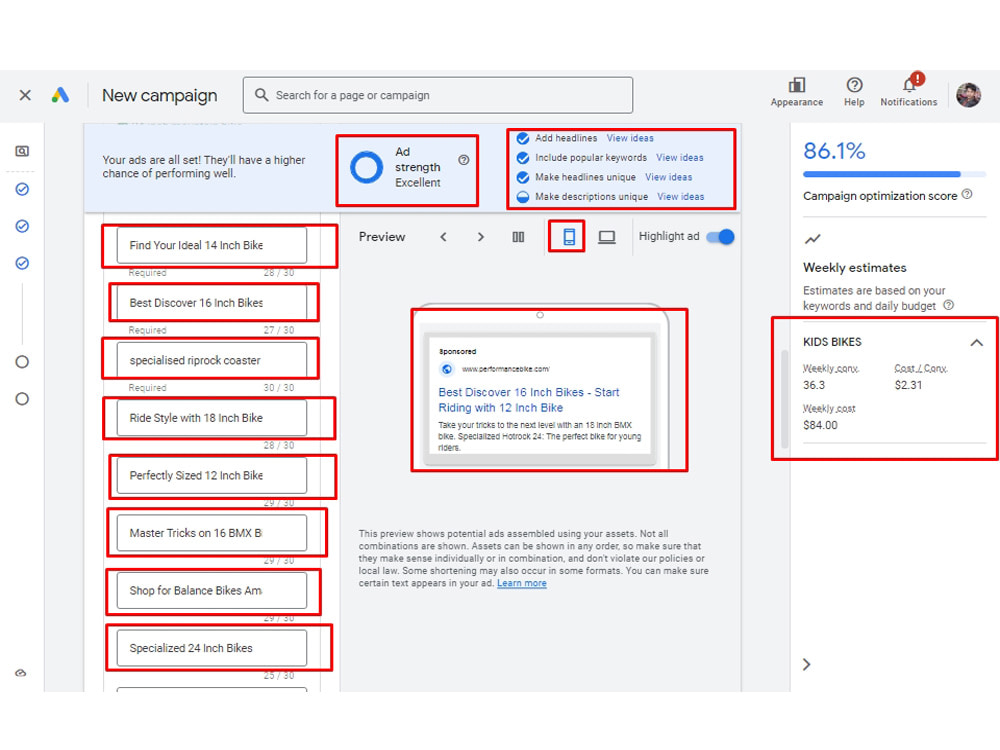The height and width of the screenshot is (750, 1000).
Task: Show next ad preview
Action: (x=481, y=237)
